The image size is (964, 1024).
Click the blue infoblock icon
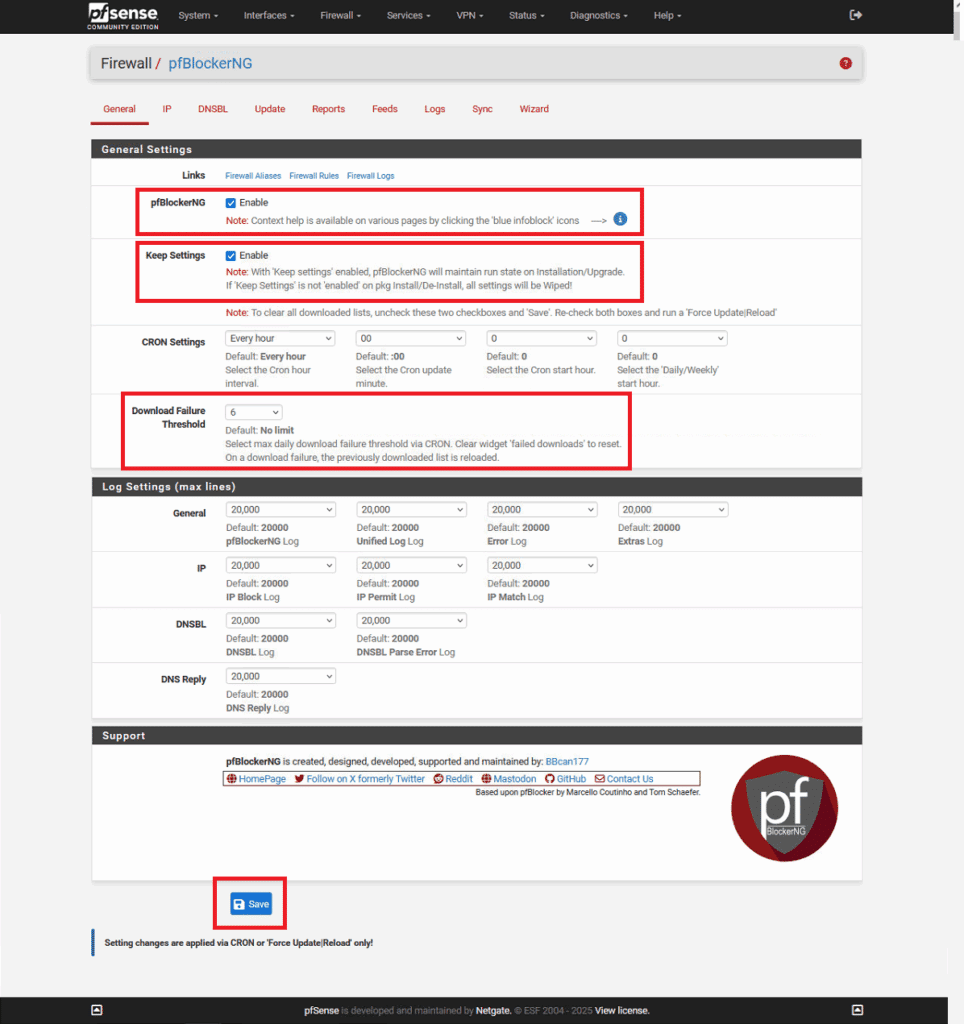[x=620, y=219]
